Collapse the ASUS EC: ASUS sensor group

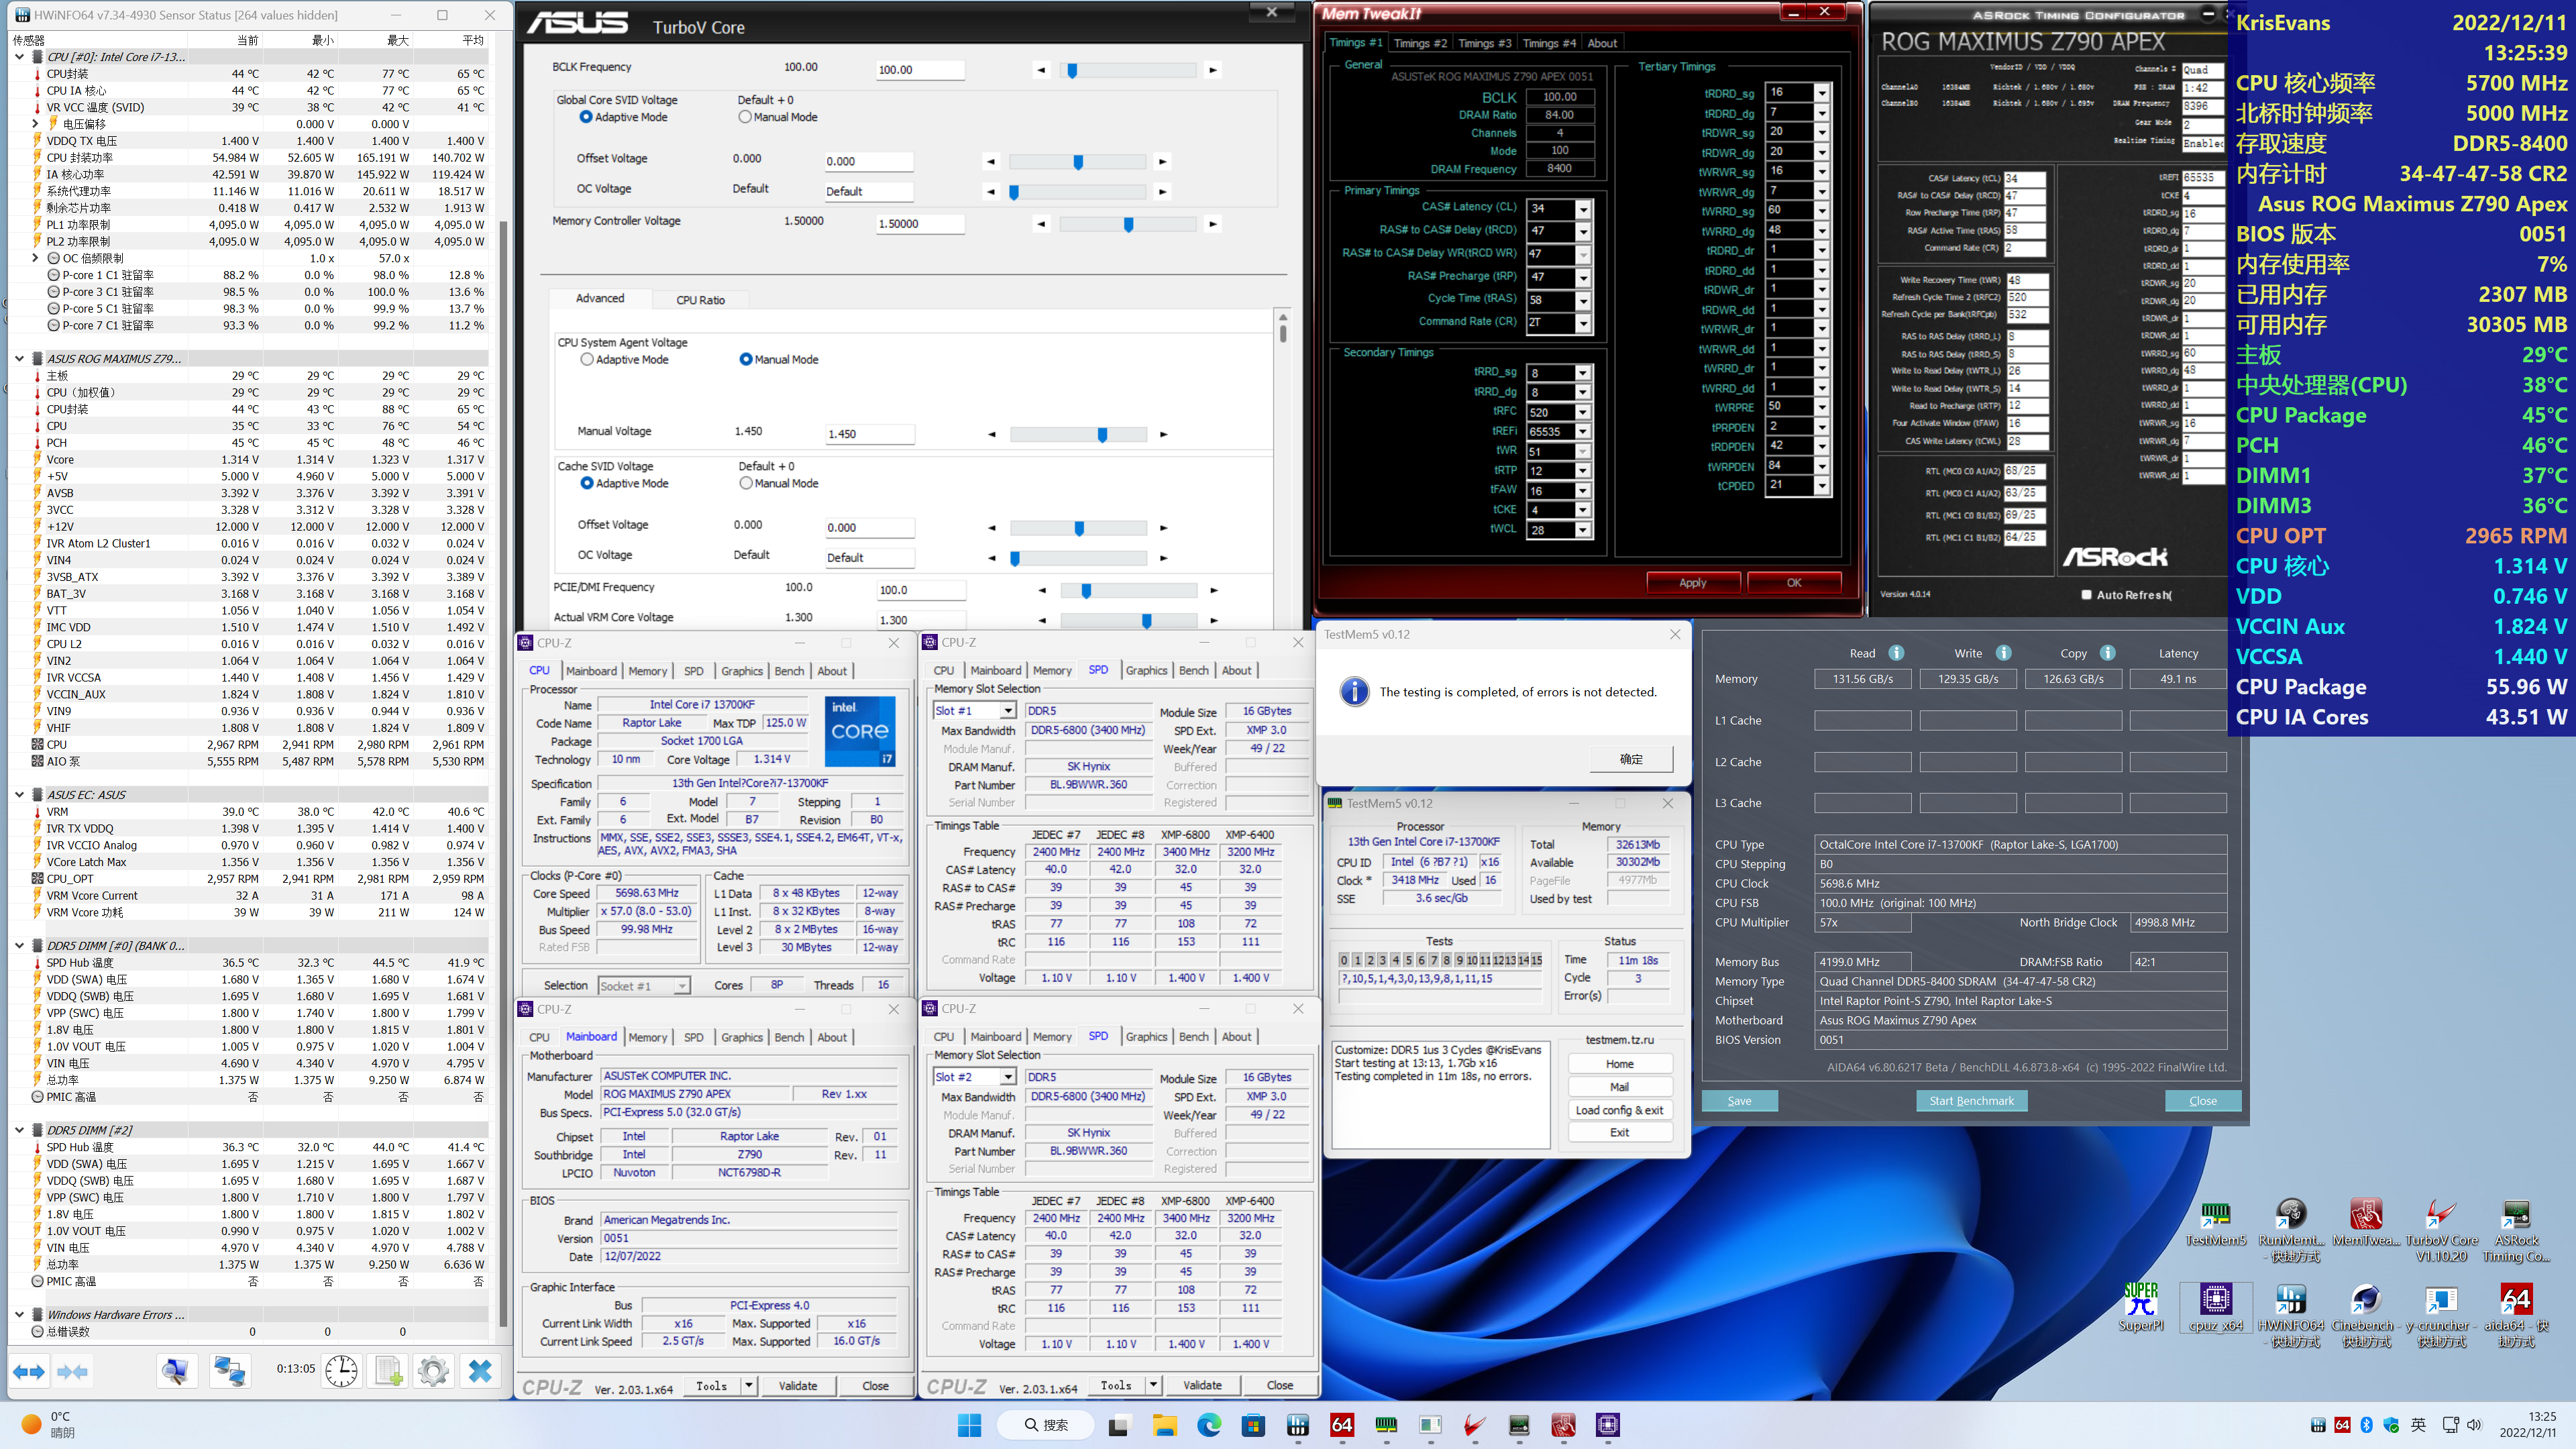19,795
